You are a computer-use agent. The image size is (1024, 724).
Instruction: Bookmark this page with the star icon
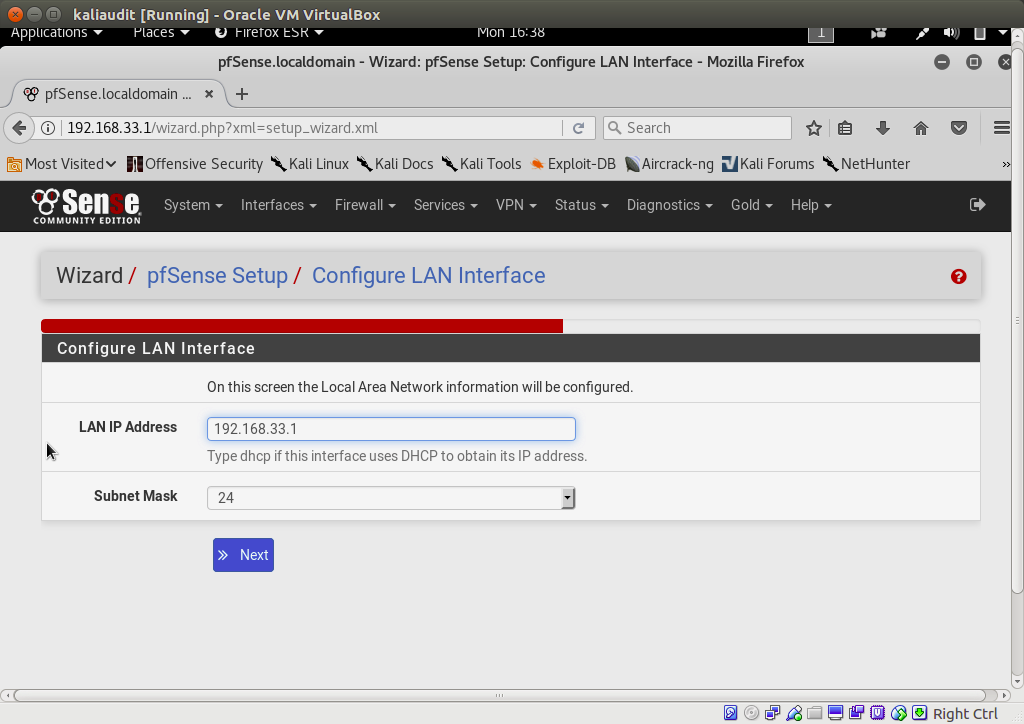coord(813,128)
